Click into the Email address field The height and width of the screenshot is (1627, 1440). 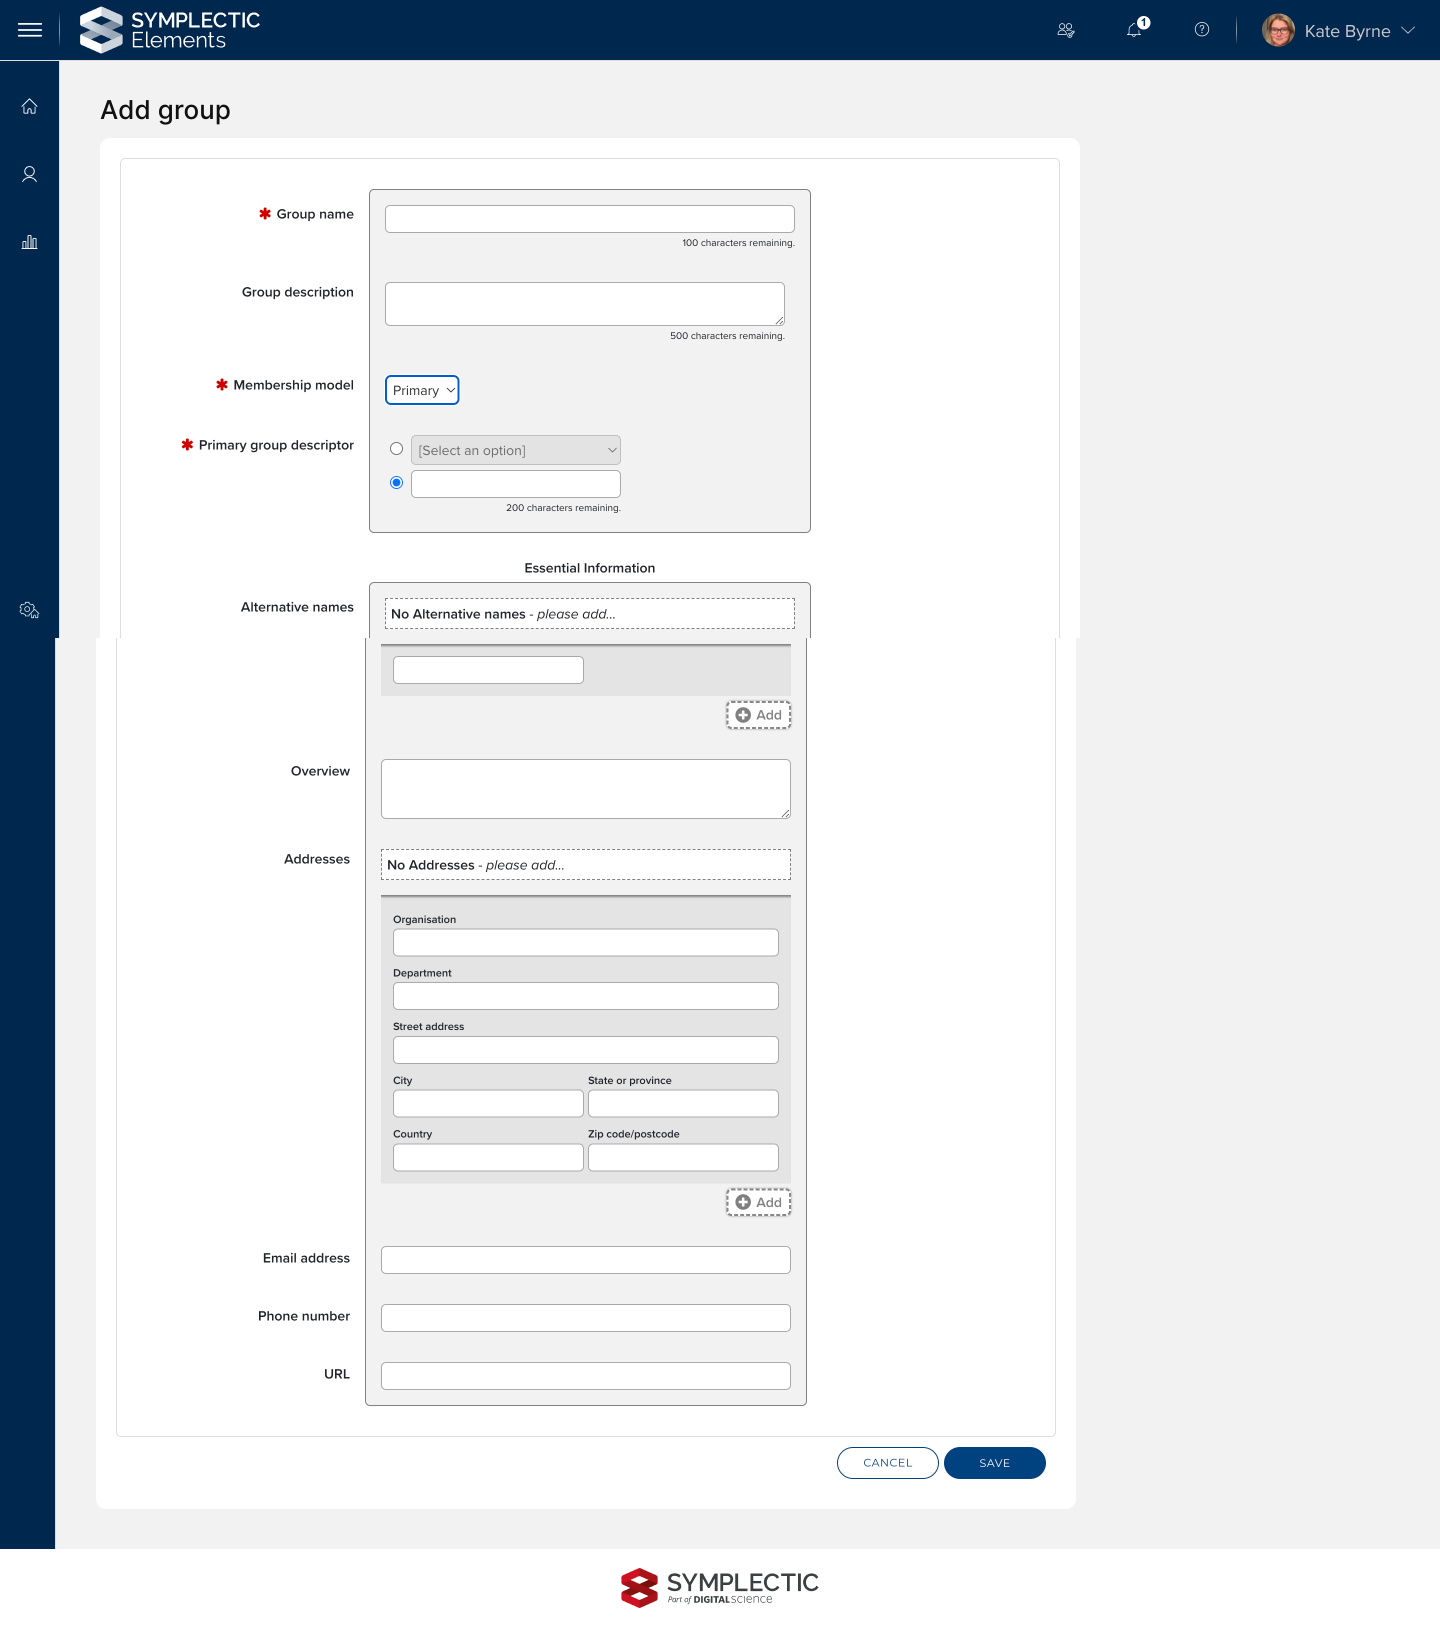(586, 1260)
